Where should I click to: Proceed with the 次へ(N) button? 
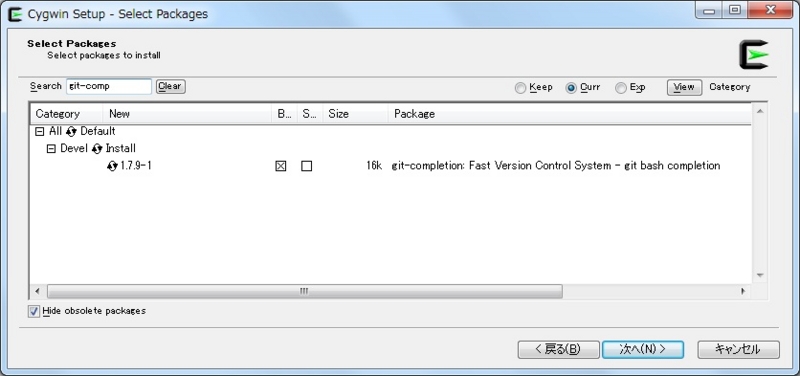(643, 349)
